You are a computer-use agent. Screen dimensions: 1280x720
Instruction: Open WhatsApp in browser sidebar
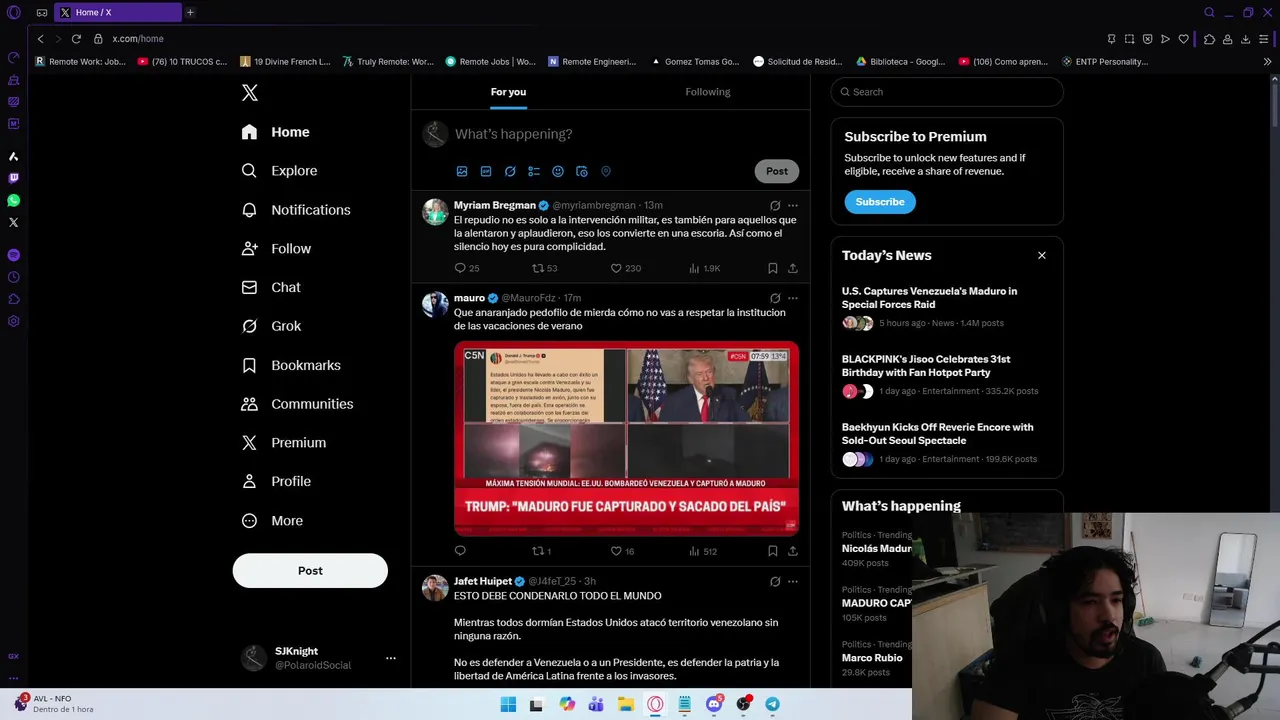(14, 201)
